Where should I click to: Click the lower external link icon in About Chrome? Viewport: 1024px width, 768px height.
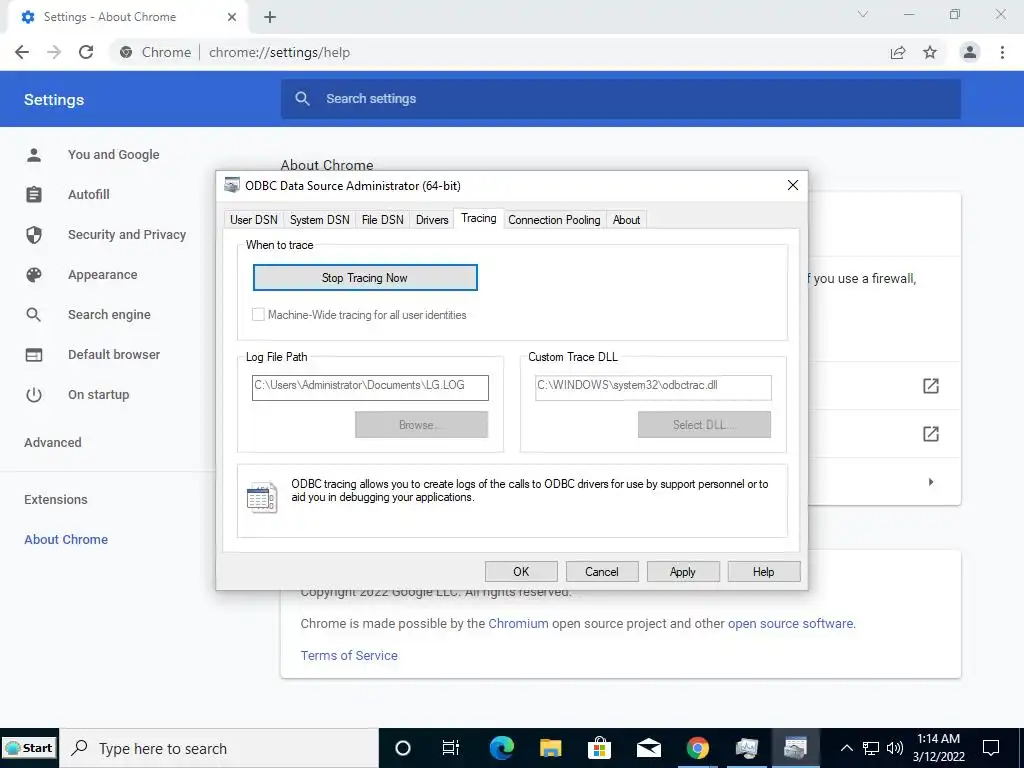[x=931, y=434]
